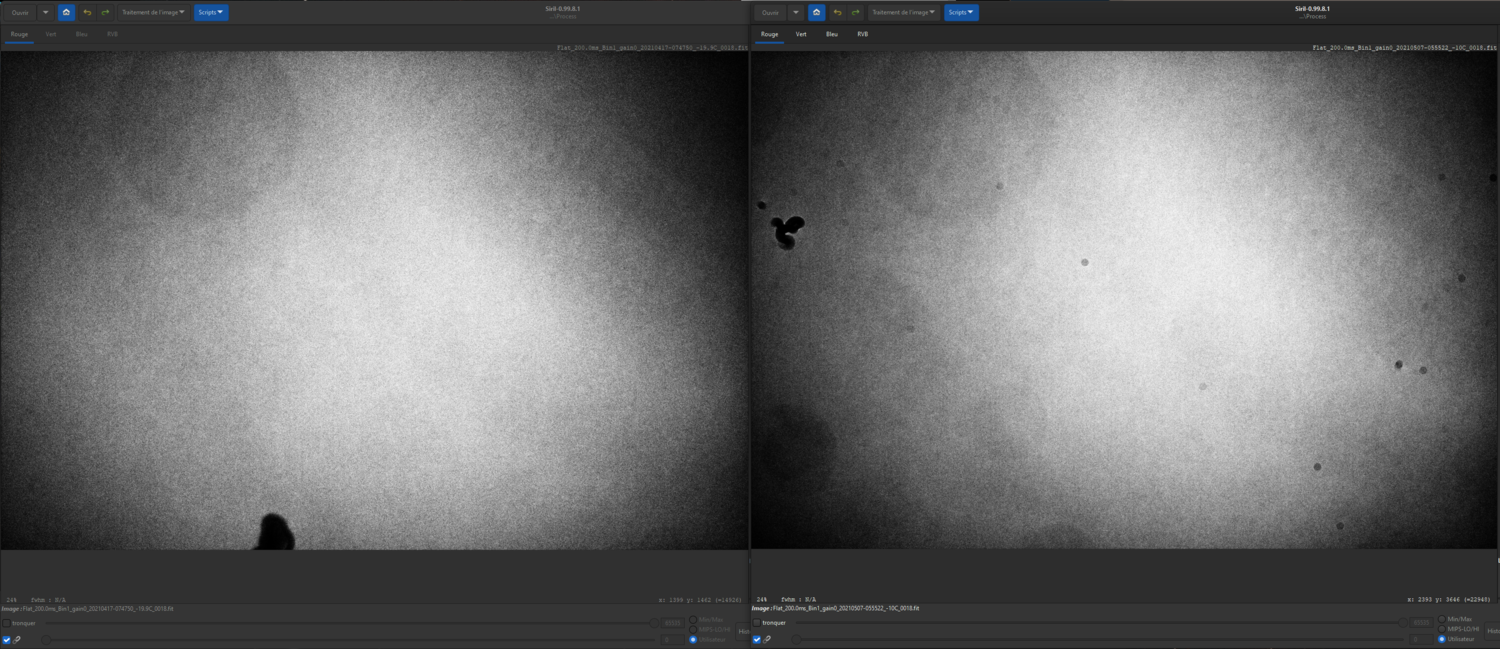Redo action in left window

[x=105, y=13]
